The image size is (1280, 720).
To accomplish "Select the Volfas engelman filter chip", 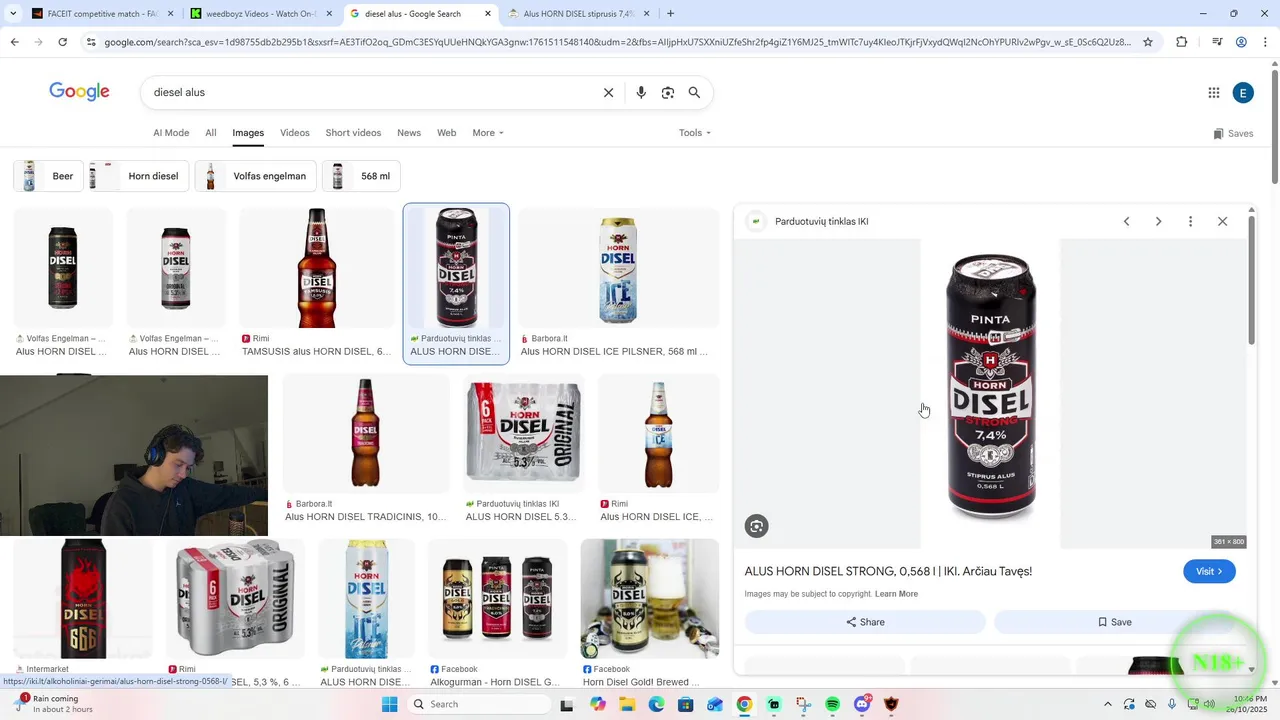I will click(x=256, y=176).
